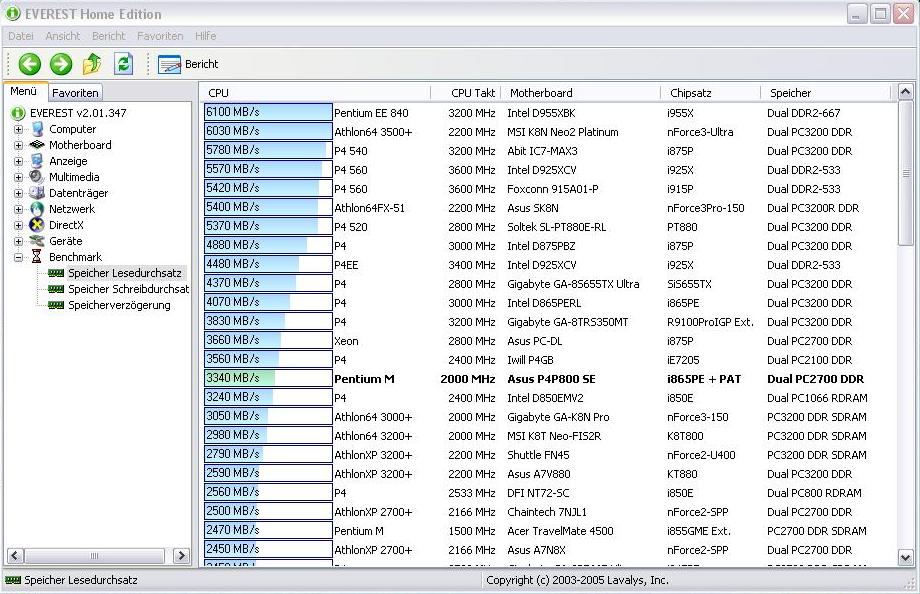Select Speicherverzögerung benchmark label
Image resolution: width=920 pixels, height=594 pixels.
click(119, 305)
